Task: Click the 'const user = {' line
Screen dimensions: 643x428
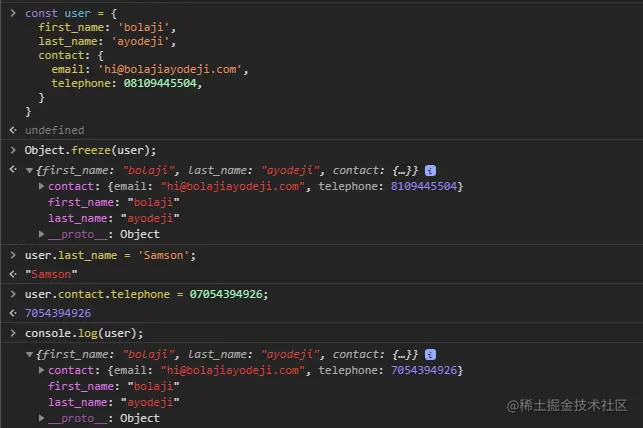Action: tap(71, 14)
